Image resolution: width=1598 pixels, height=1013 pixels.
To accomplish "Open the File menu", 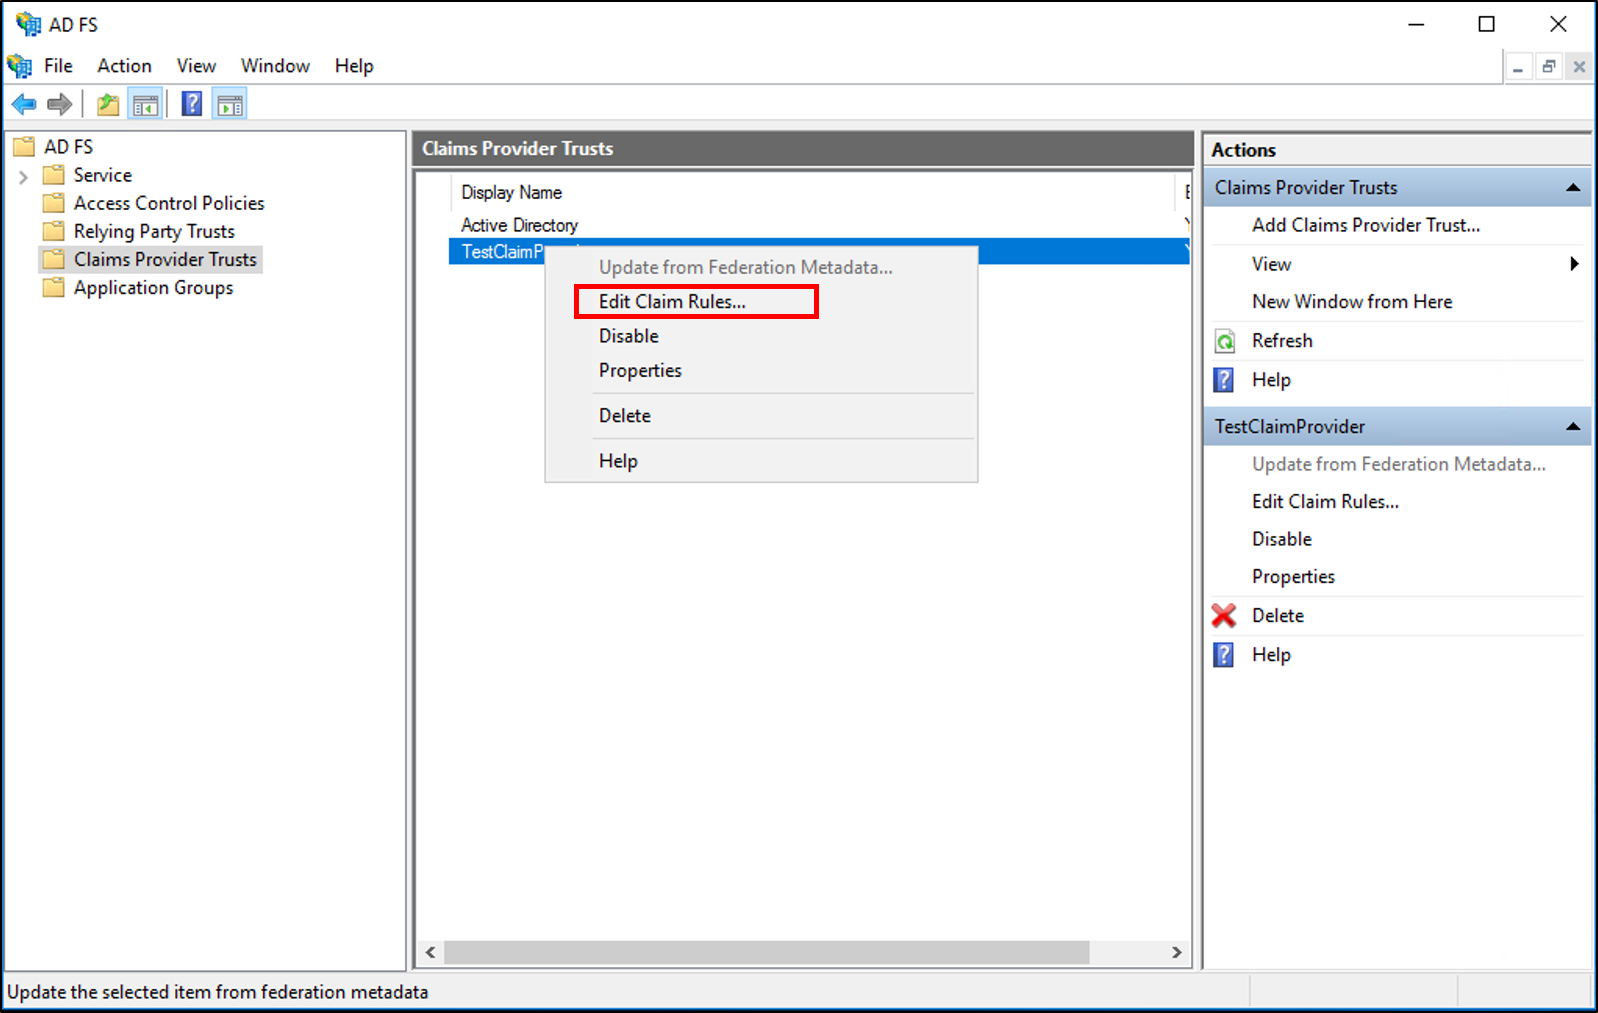I will pos(58,66).
